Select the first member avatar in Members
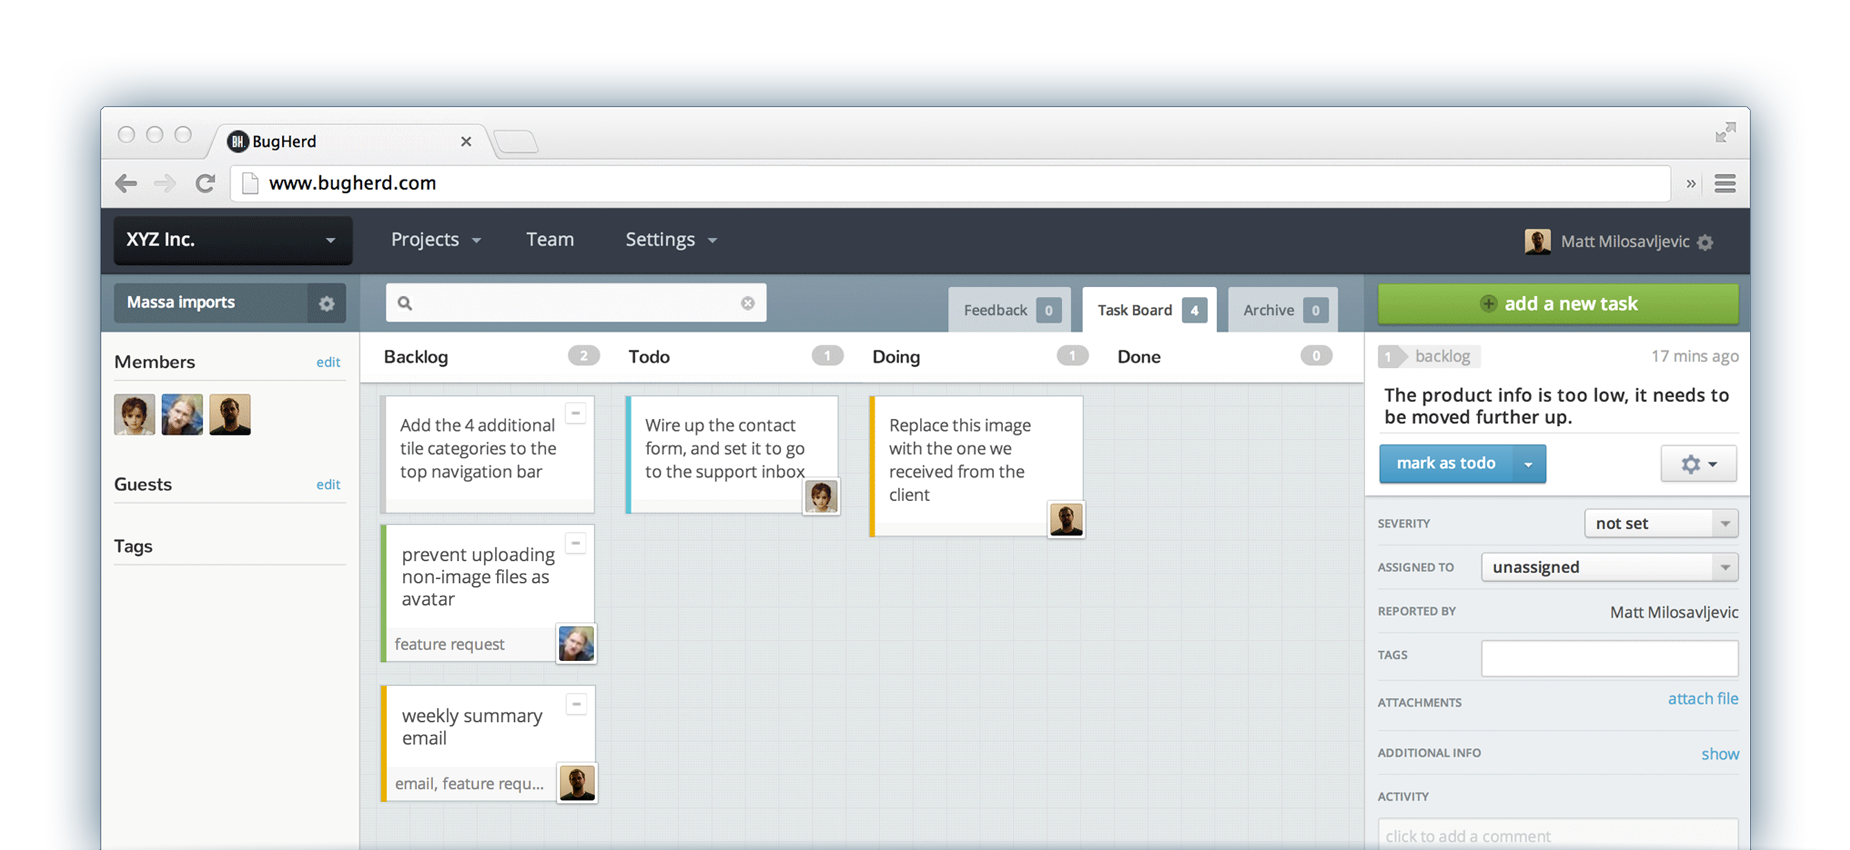This screenshot has height=850, width=1850. click(134, 415)
